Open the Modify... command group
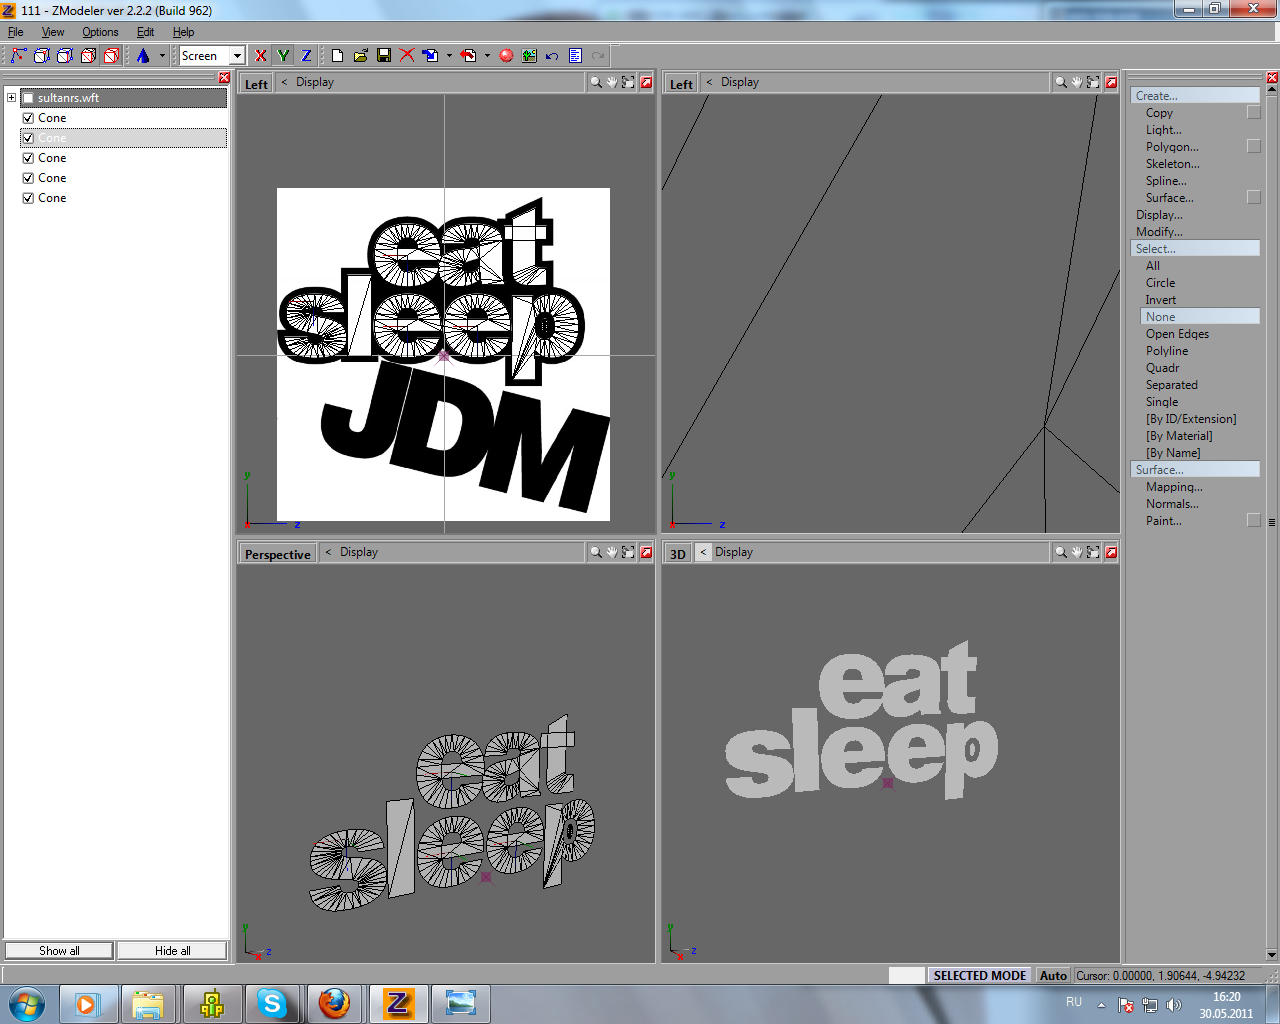This screenshot has height=1024, width=1280. [1159, 232]
